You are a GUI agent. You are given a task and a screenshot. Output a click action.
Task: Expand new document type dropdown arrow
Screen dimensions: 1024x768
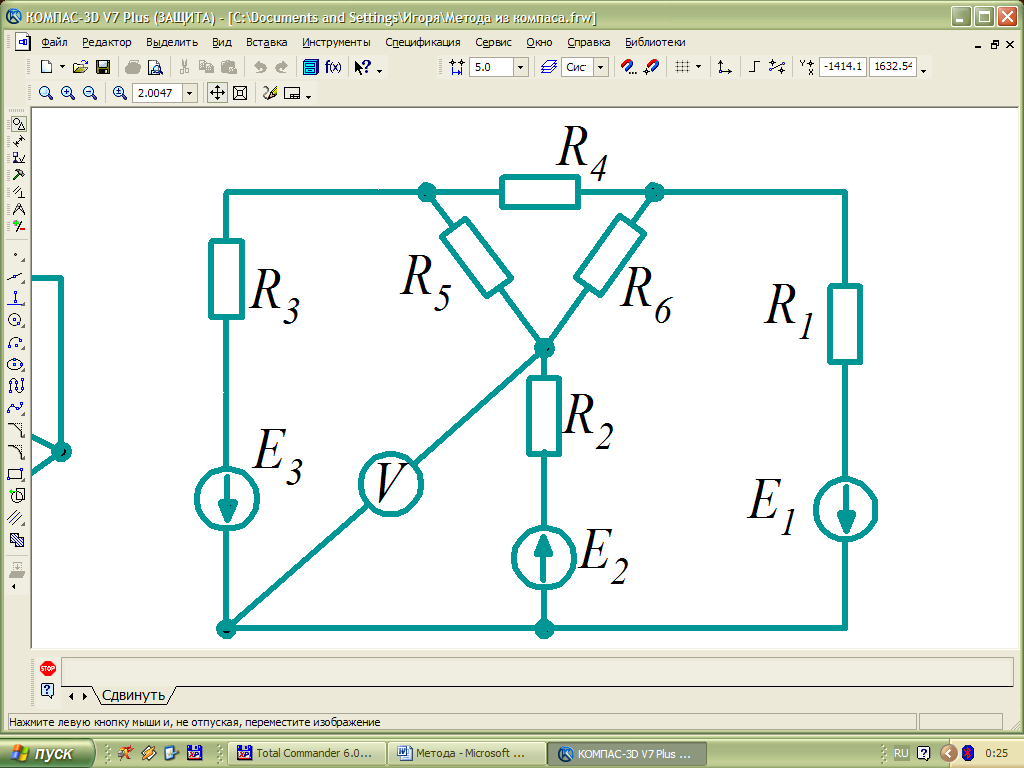62,67
